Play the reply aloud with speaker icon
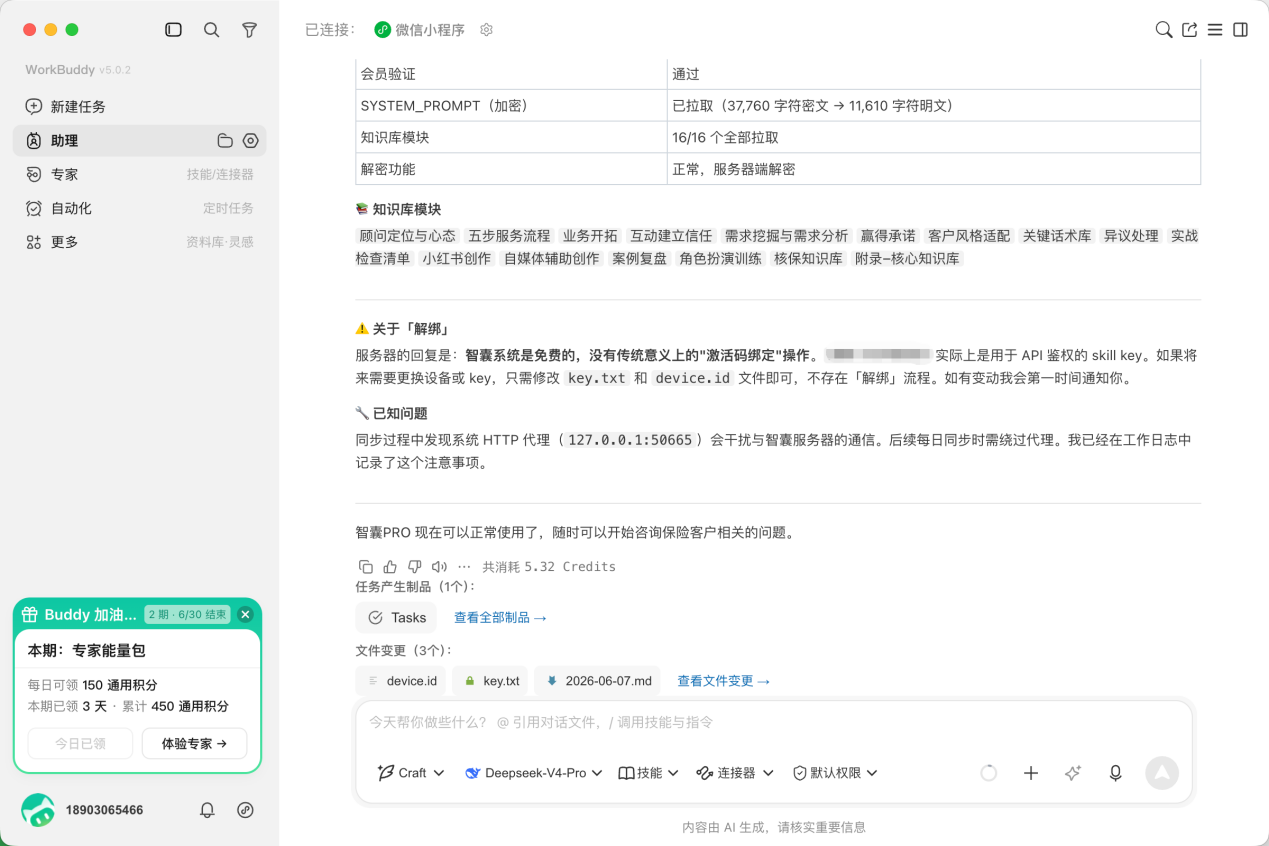This screenshot has width=1269, height=846. (x=439, y=566)
